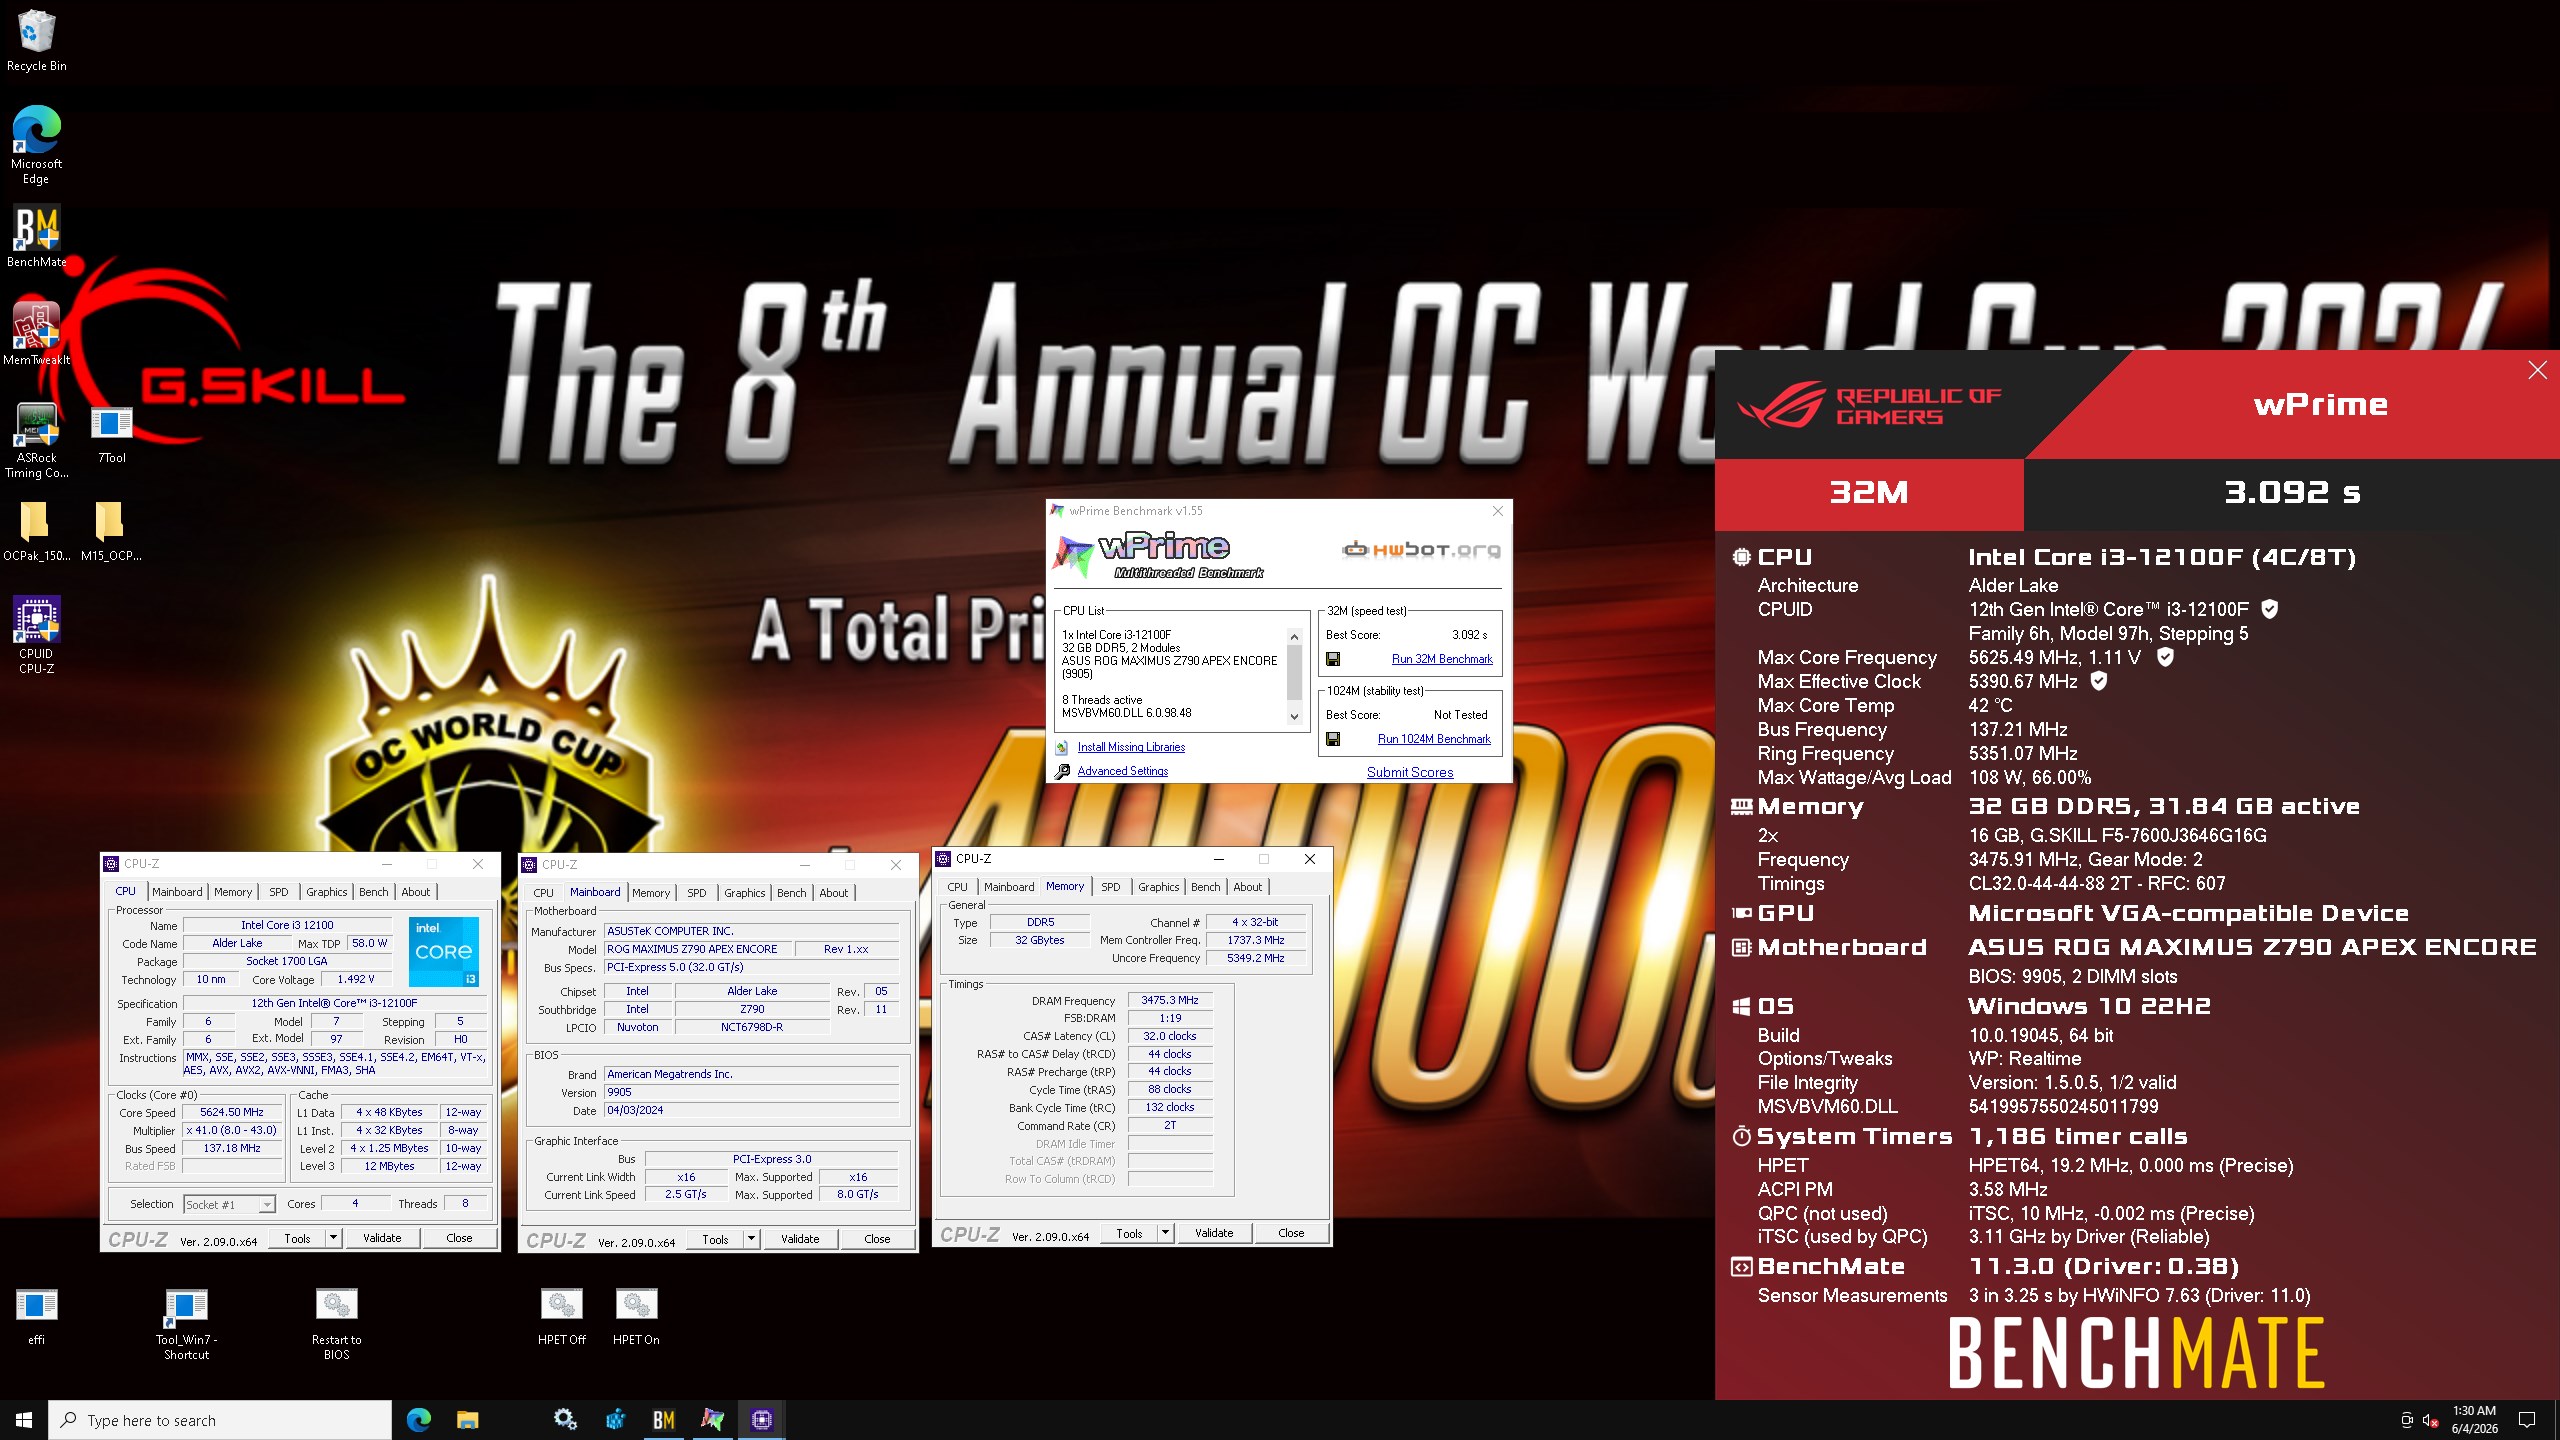Open Advanced Settings link in wPrime
The height and width of the screenshot is (1440, 2560).
point(1122,771)
